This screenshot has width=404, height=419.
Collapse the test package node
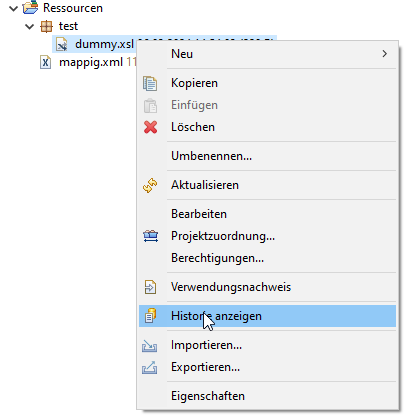coord(30,26)
